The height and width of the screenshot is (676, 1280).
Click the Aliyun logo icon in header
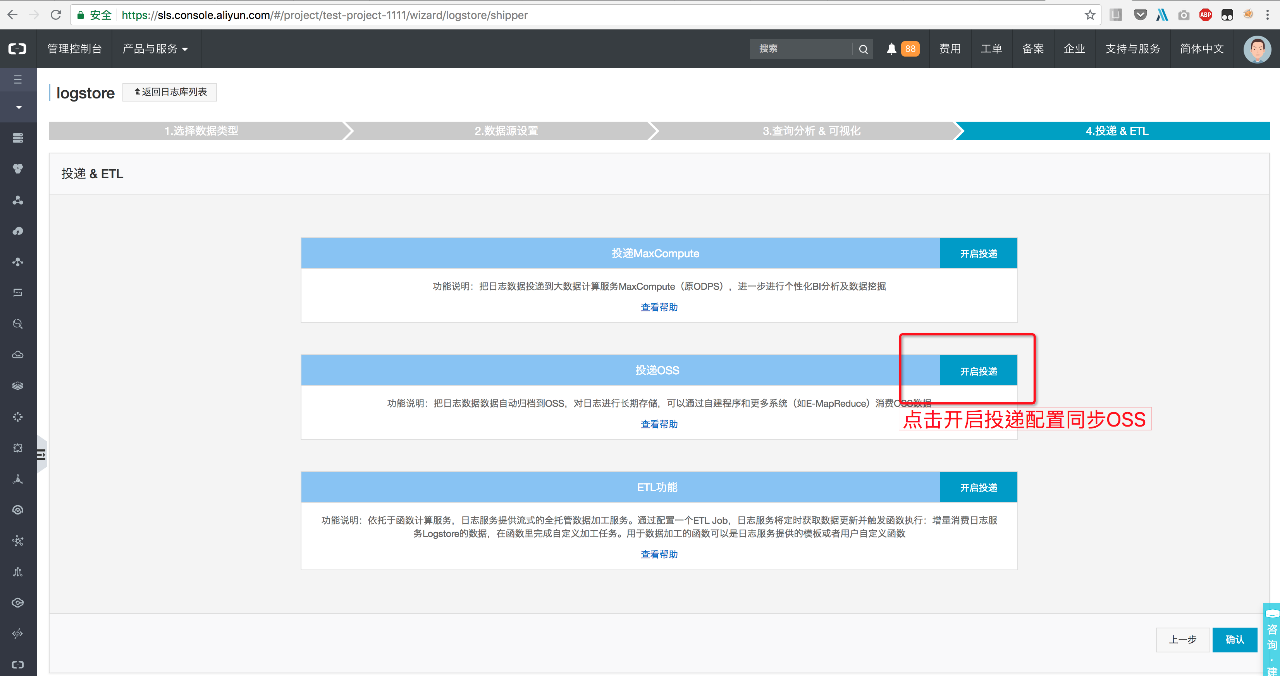pyautogui.click(x=18, y=48)
